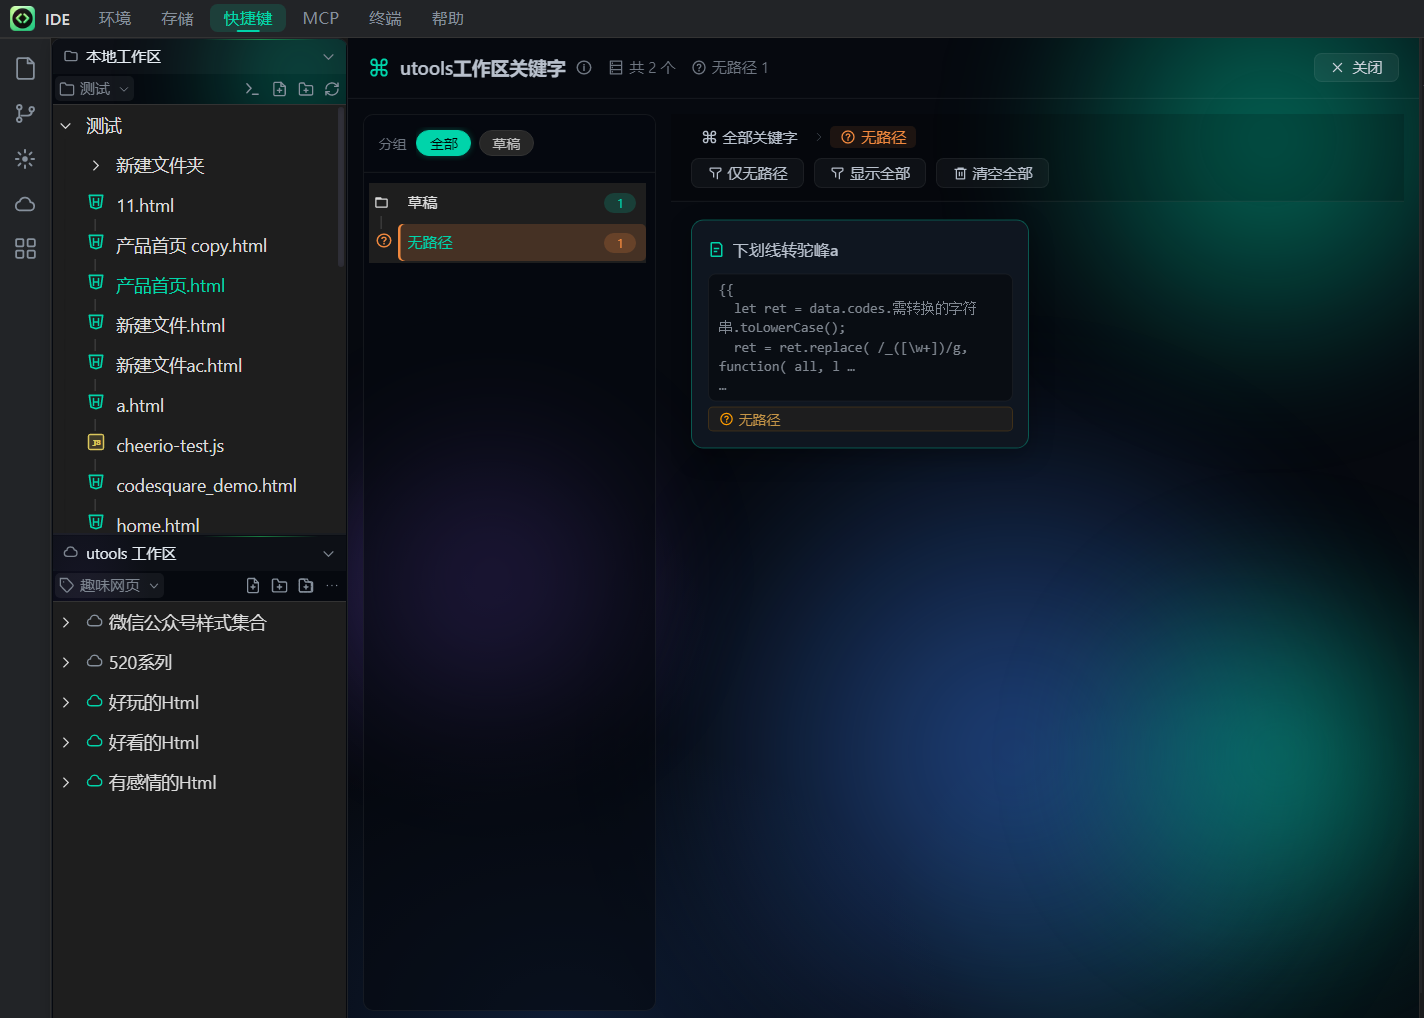The width and height of the screenshot is (1424, 1018).
Task: Click the question-mark icon on the 无路径 group row
Action: point(384,241)
